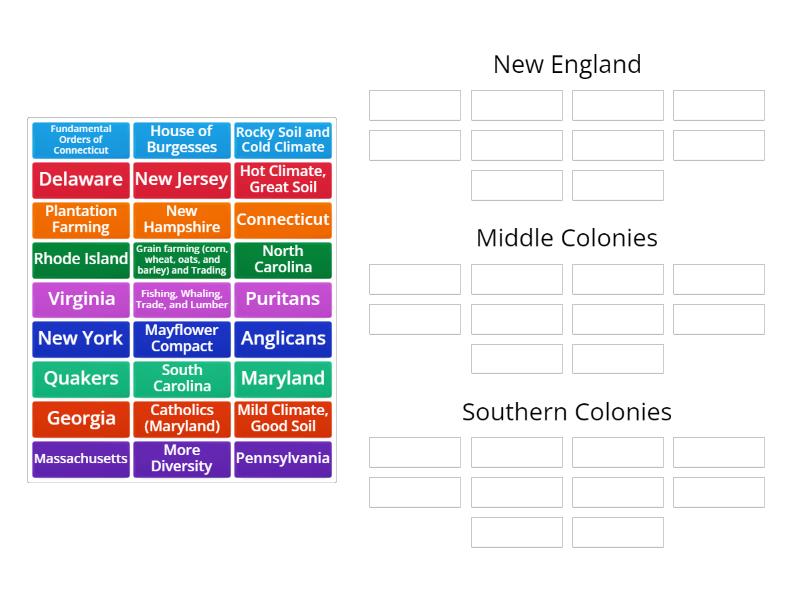This screenshot has width=800, height=600.
Task: Choose the House of Burgesses tile
Action: point(182,140)
